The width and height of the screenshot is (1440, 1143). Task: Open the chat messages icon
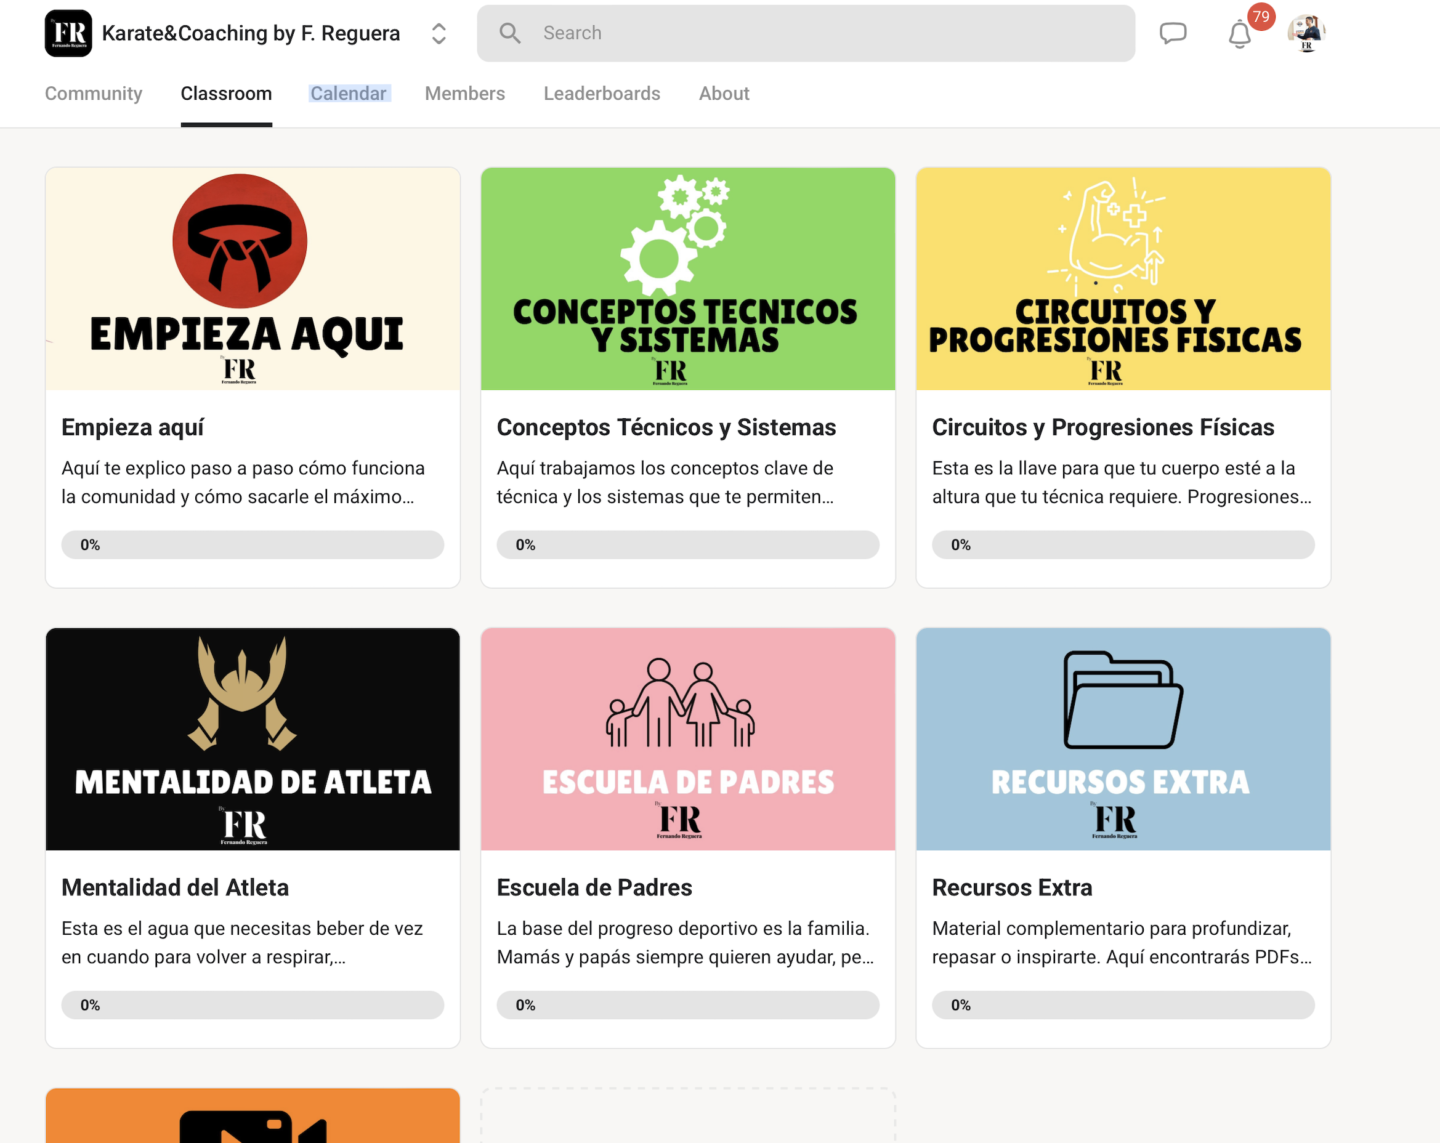[1172, 33]
